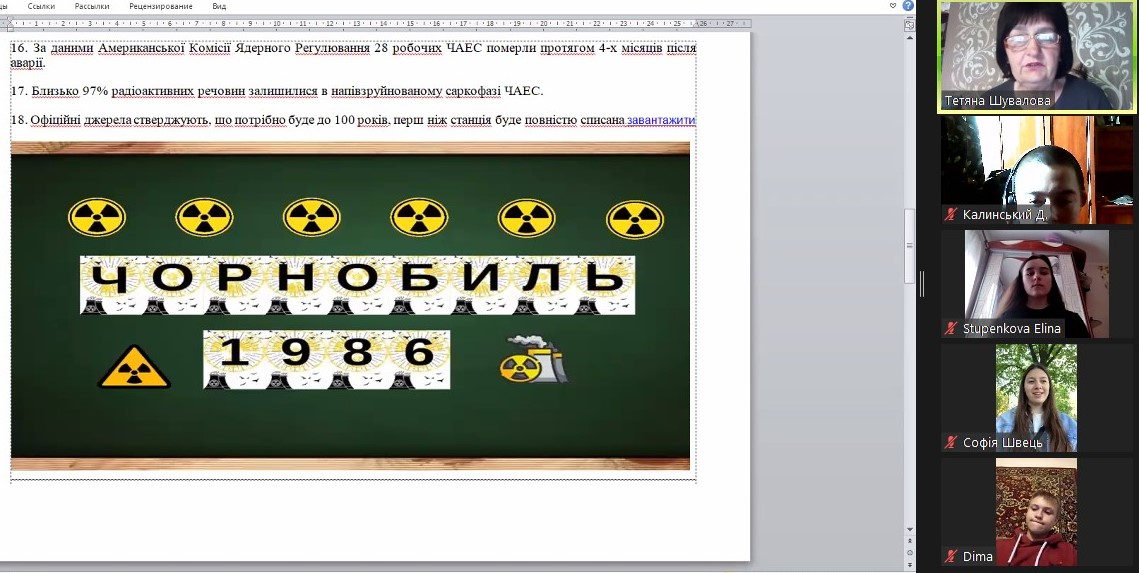Click the last radiation symbol in the top row
Screen dimensions: 1139x573
[635, 219]
